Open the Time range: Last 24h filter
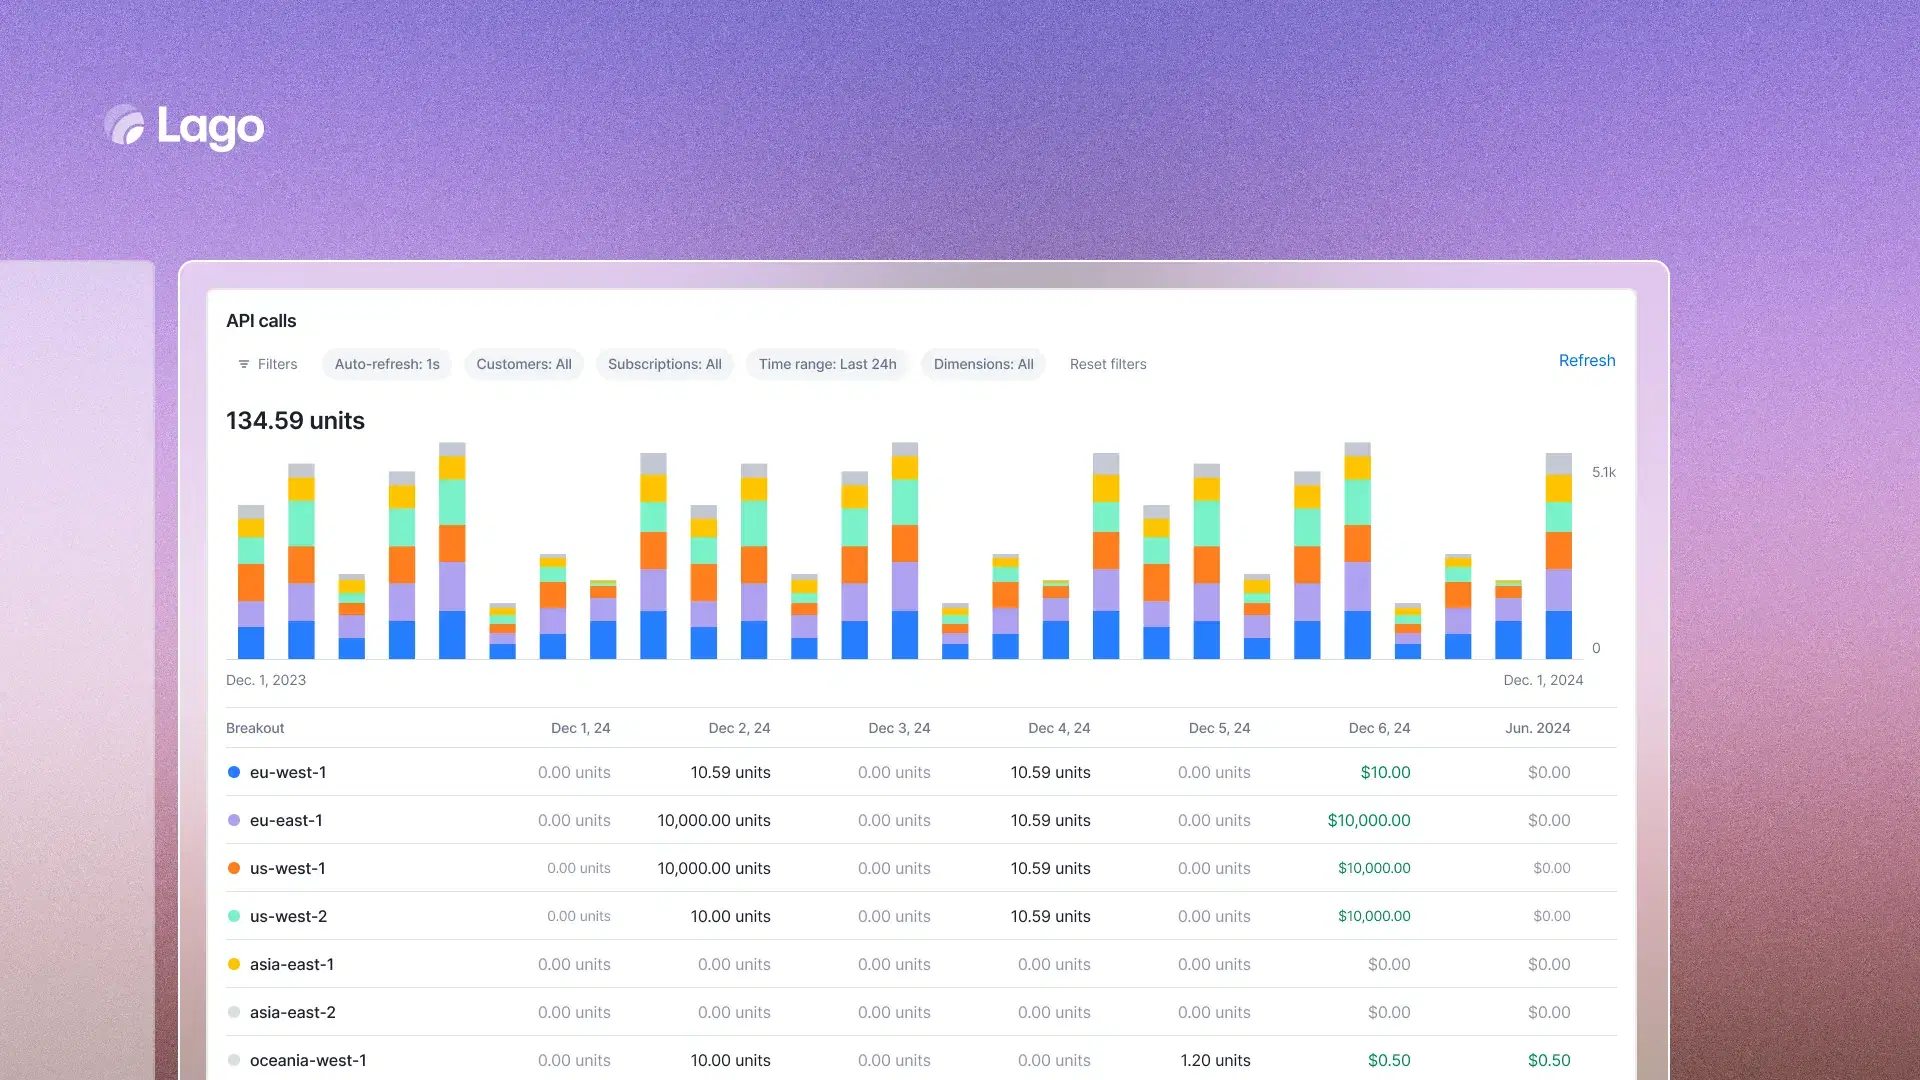The image size is (1920, 1080). click(x=827, y=364)
